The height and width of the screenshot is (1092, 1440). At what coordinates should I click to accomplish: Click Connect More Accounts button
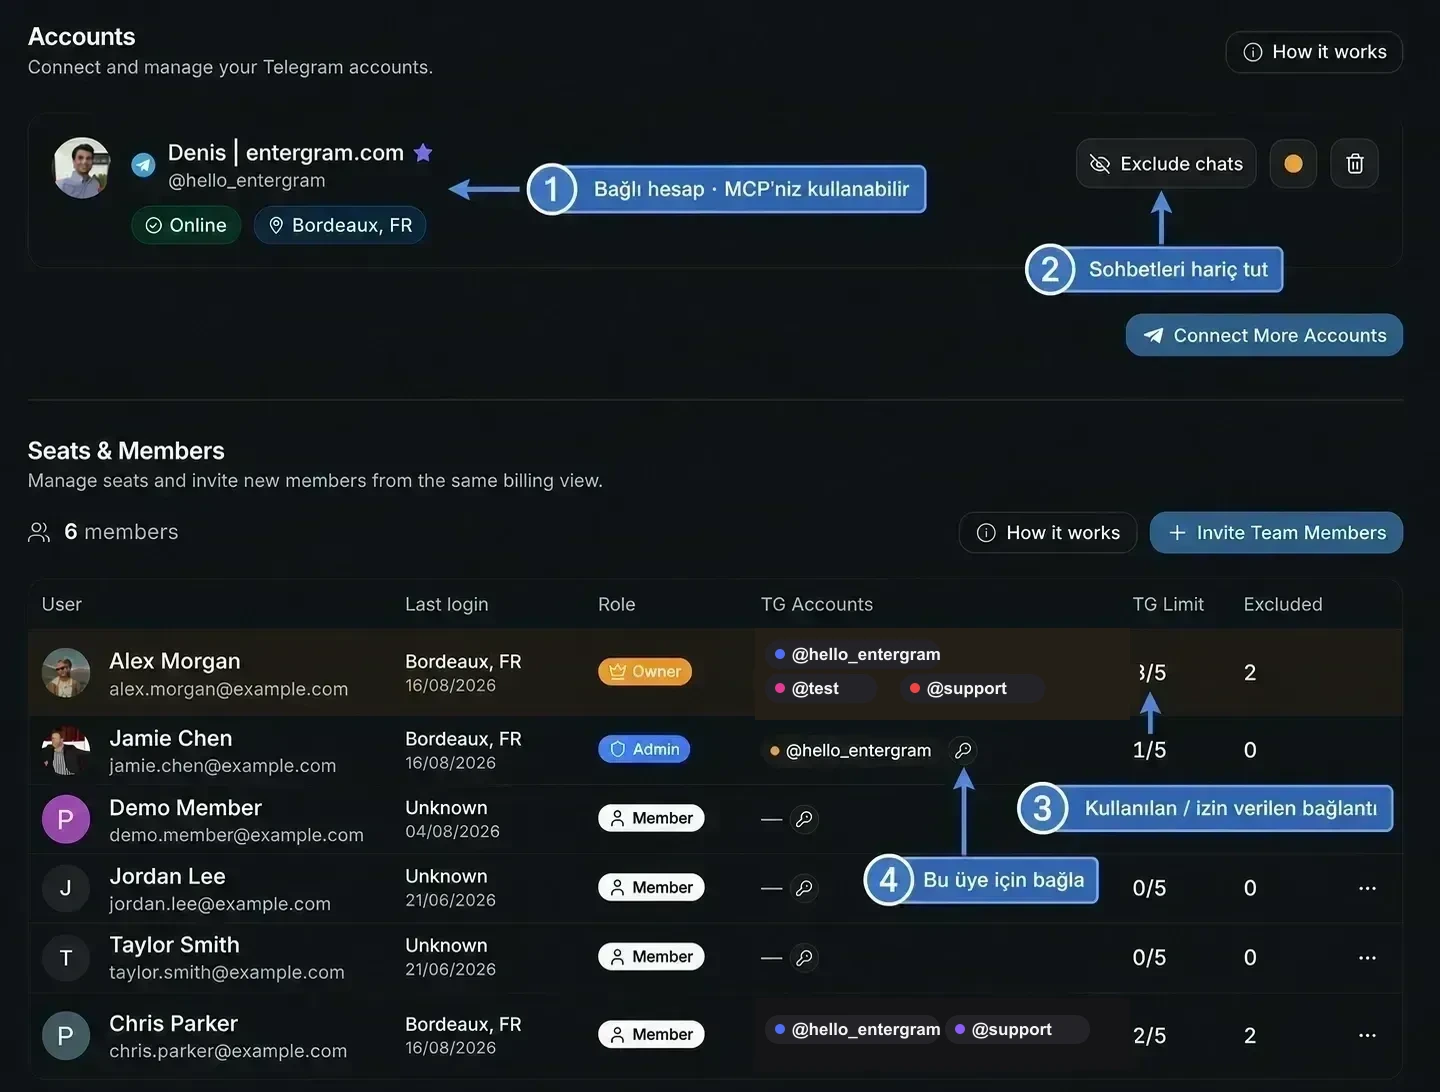pyautogui.click(x=1264, y=335)
